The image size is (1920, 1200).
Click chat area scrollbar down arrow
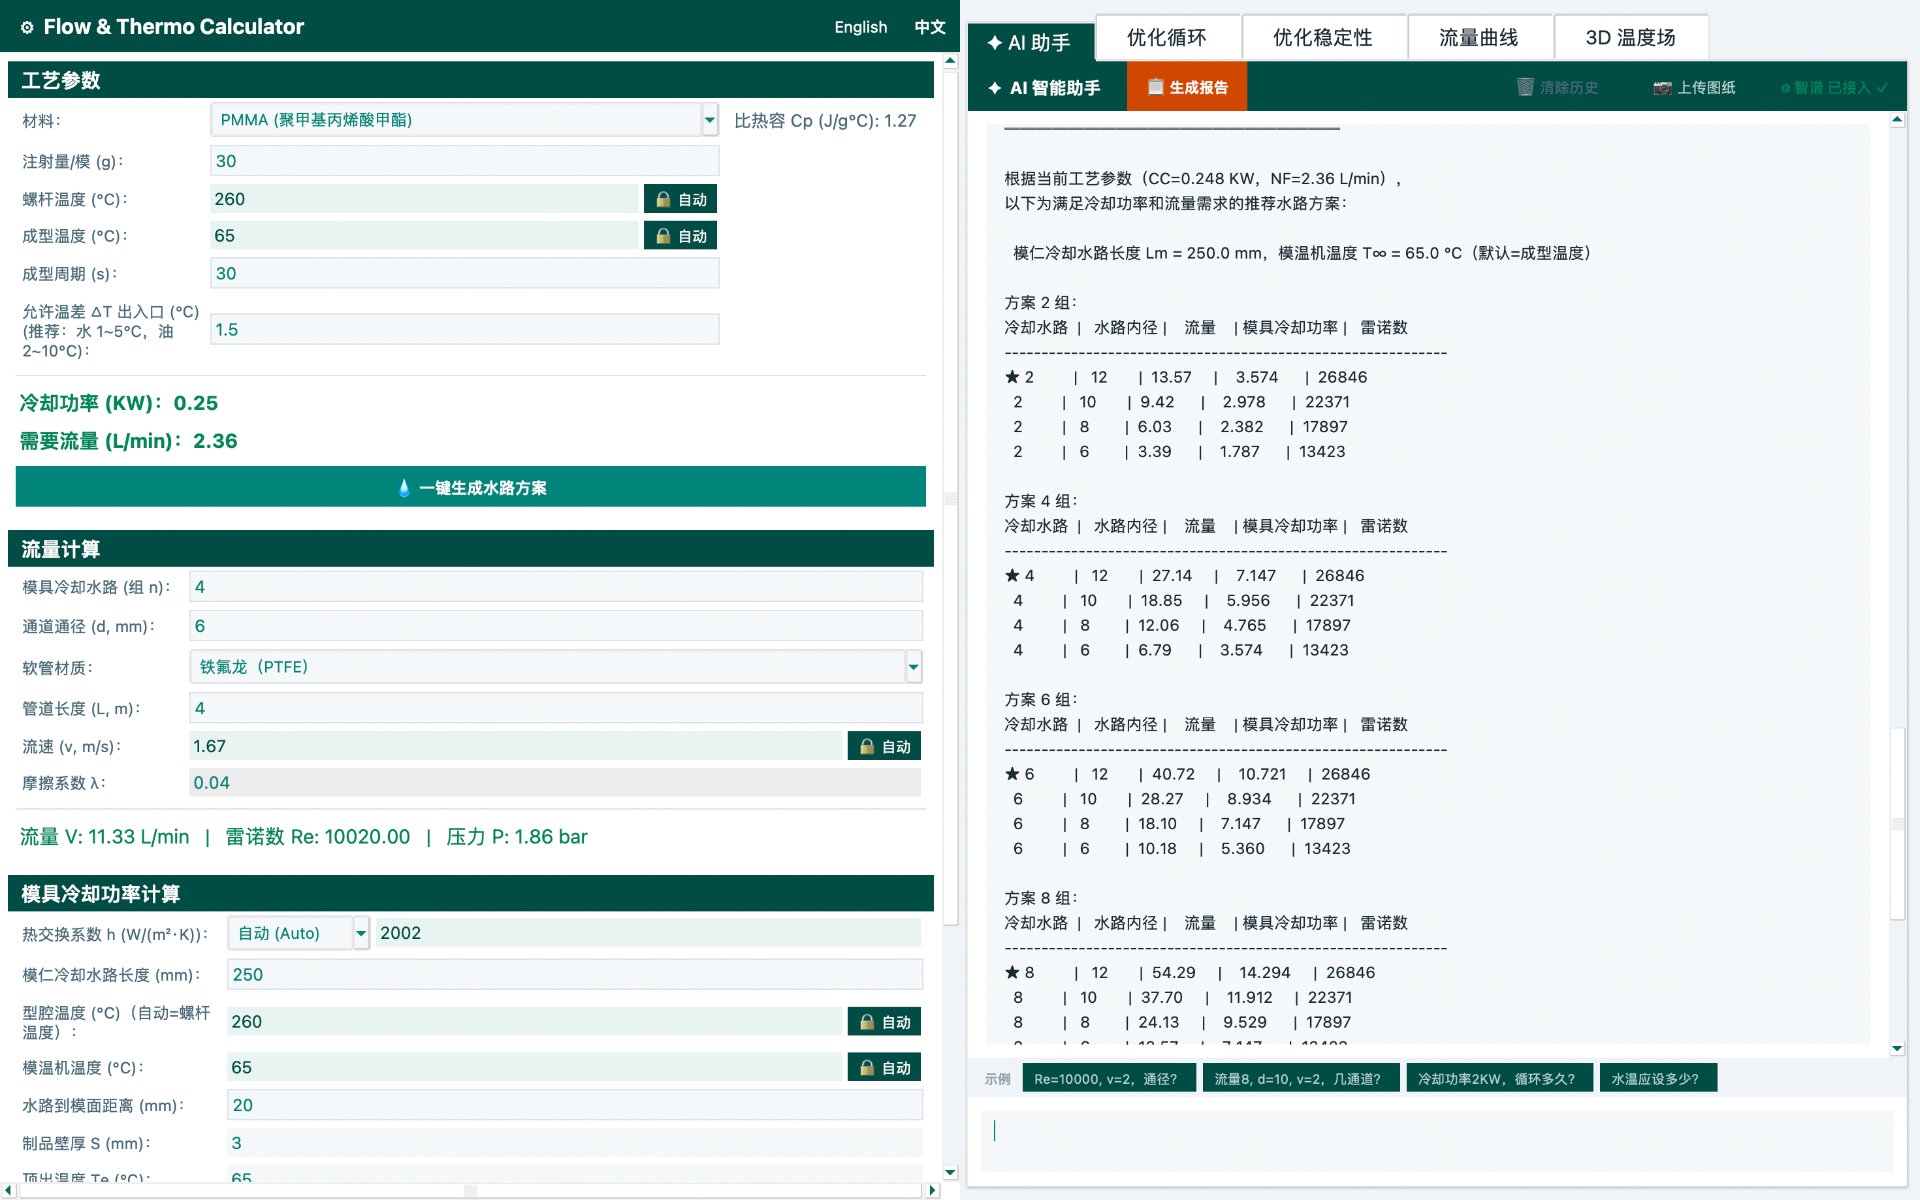1897,1049
